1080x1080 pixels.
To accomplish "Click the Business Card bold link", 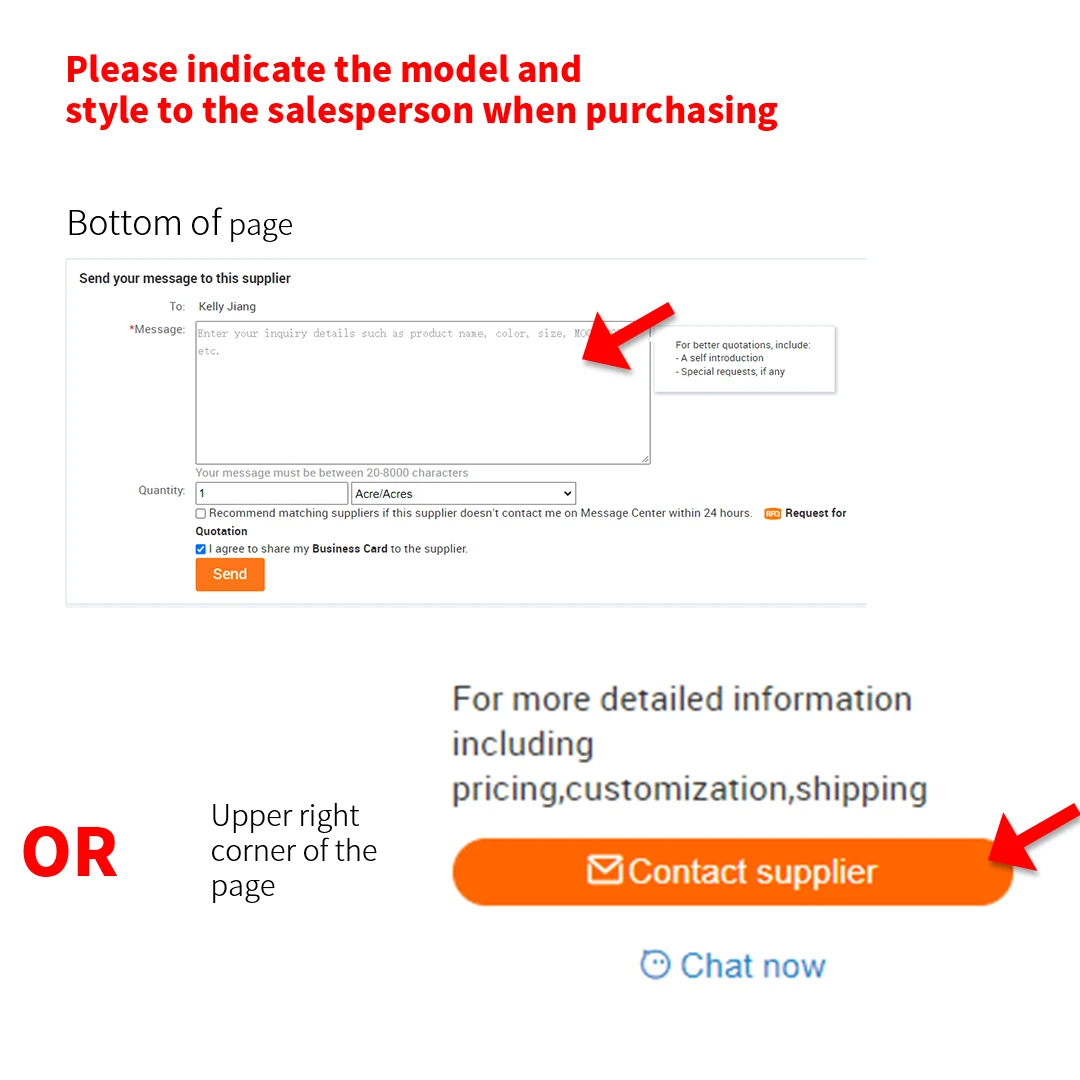I will click(350, 549).
